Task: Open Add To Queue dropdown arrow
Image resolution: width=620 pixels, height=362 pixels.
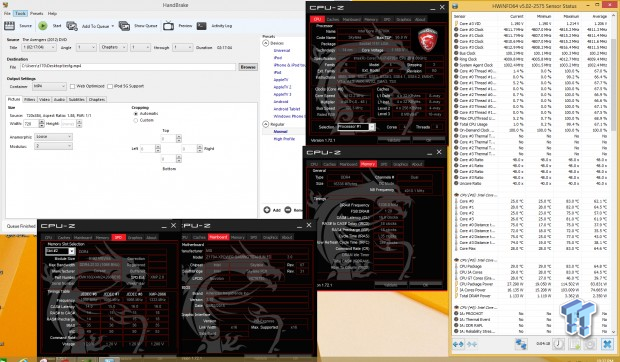Action: (113, 26)
